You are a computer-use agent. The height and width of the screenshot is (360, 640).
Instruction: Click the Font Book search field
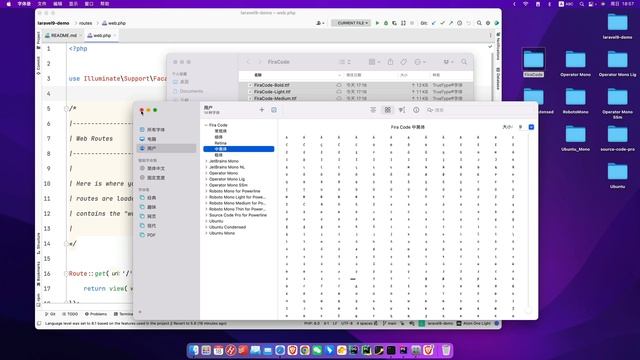[439, 110]
